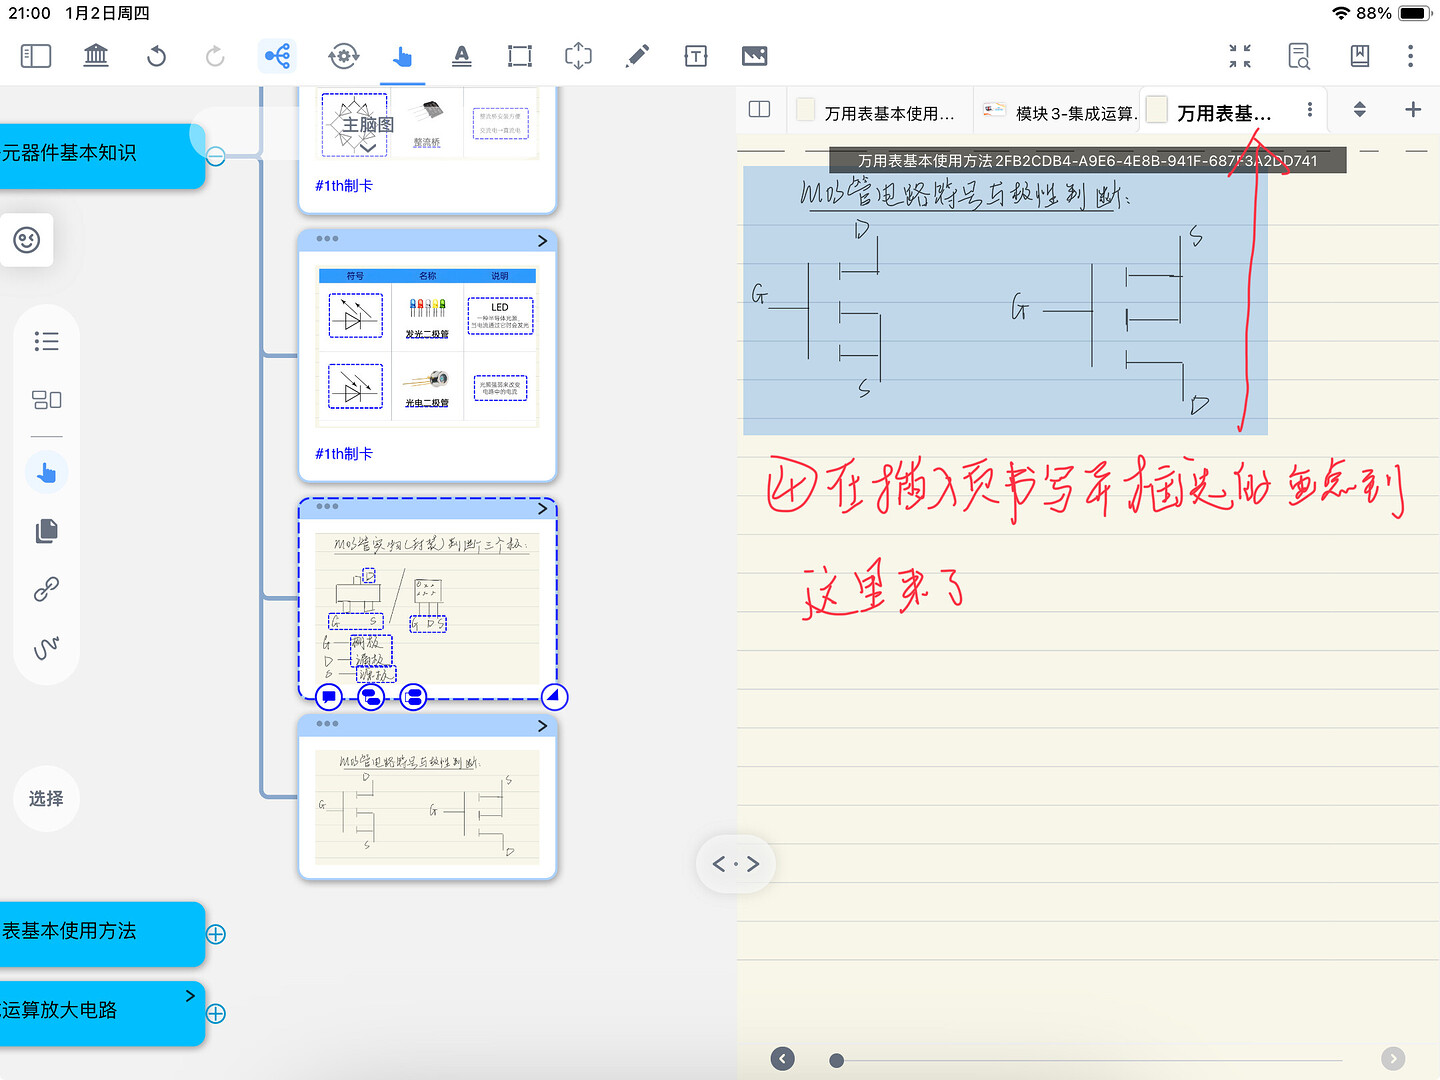Click the add sibling node icon on the selected card
Viewport: 1440px width, 1080px height.
pos(413,697)
